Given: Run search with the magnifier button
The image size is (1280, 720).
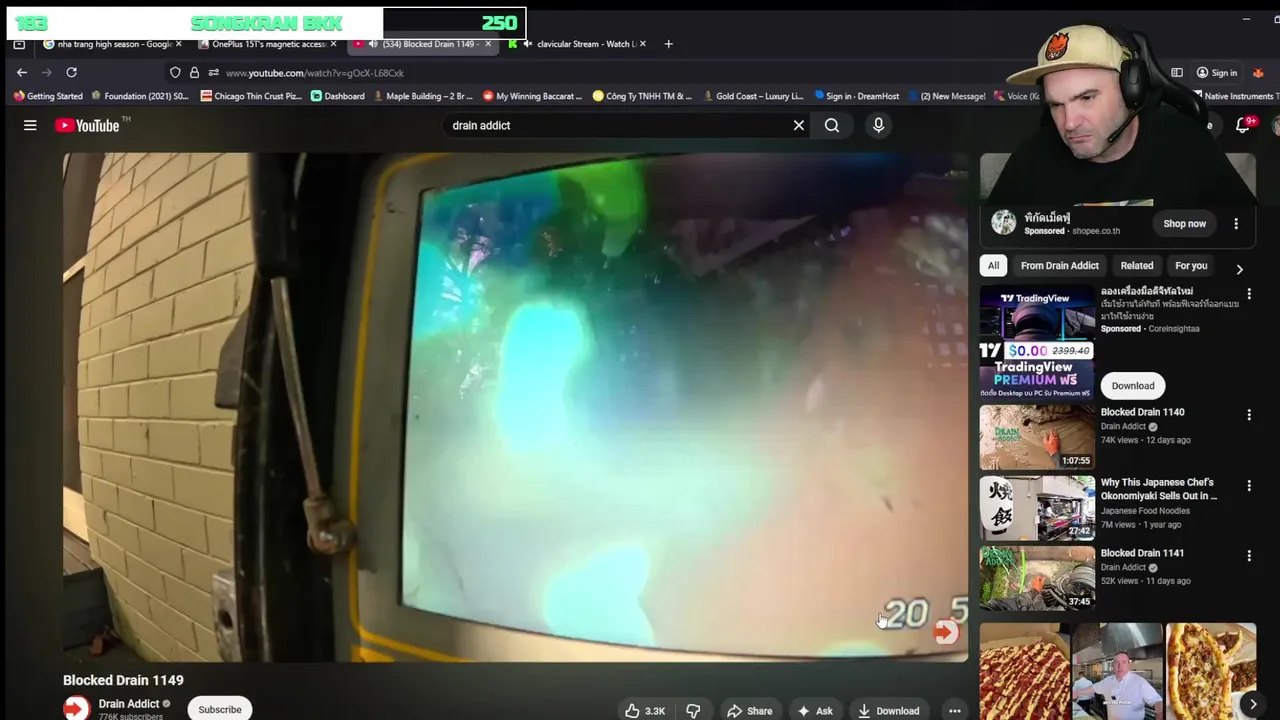Looking at the screenshot, I should coord(832,125).
